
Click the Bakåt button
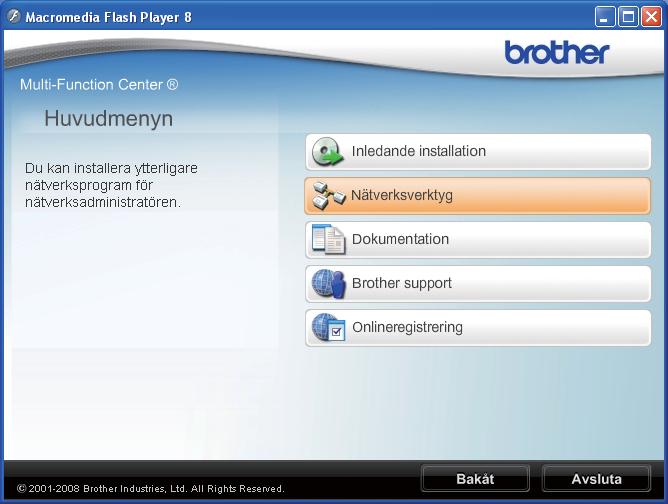point(475,478)
